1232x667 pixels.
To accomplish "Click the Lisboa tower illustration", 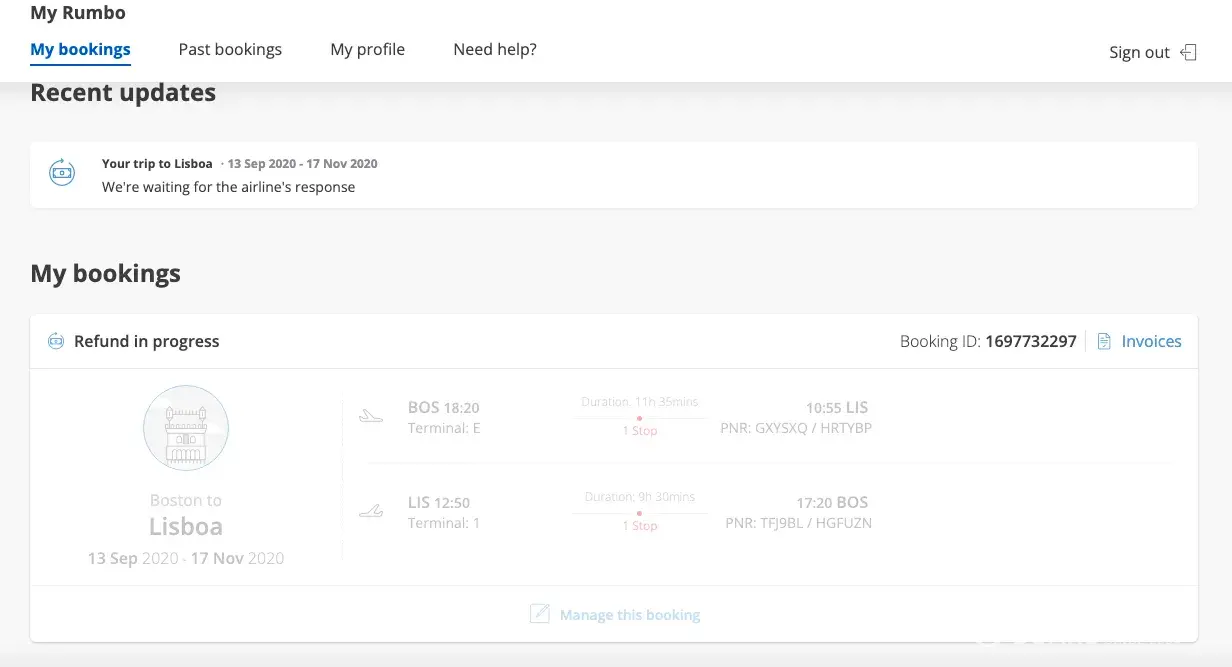I will tap(186, 428).
